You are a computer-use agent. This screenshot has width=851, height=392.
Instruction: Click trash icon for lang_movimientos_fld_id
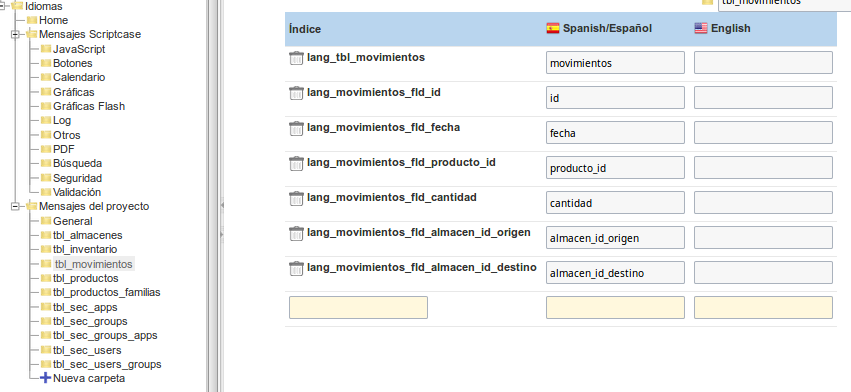(x=296, y=93)
